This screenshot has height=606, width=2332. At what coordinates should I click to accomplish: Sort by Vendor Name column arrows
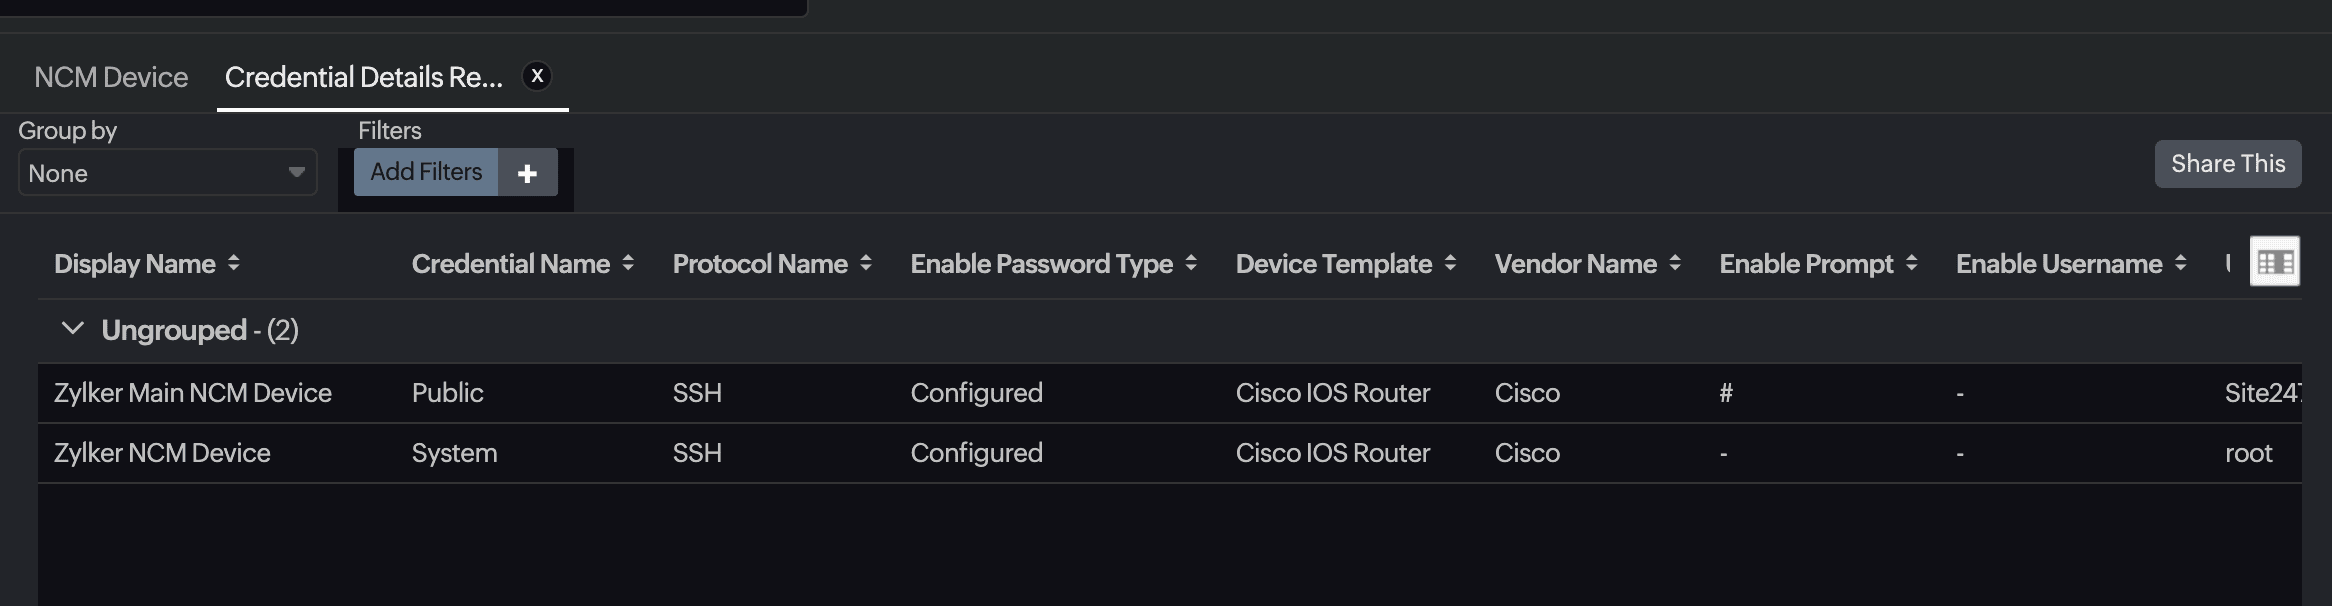1675,263
